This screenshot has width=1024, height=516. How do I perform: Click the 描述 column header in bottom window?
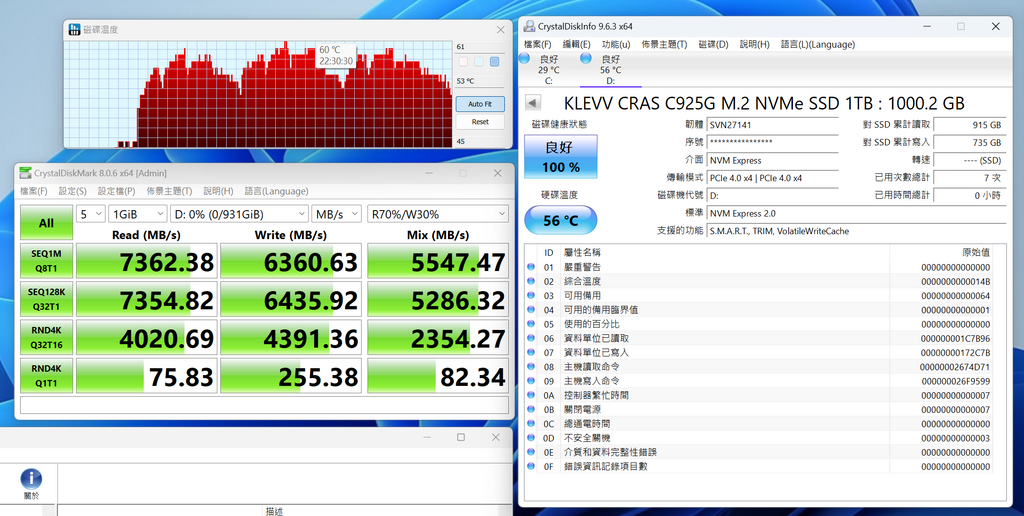(274, 511)
